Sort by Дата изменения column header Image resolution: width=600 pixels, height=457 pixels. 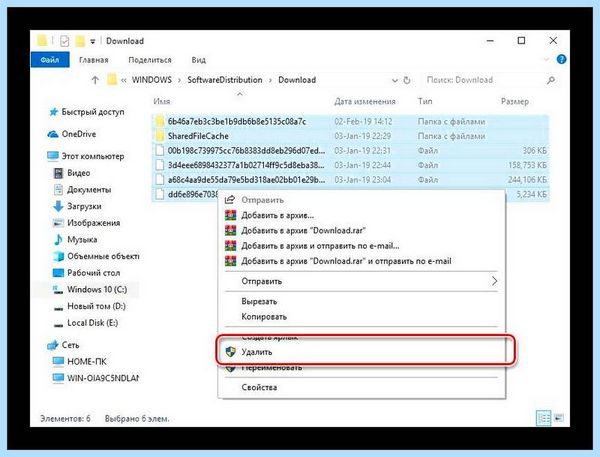(x=365, y=101)
